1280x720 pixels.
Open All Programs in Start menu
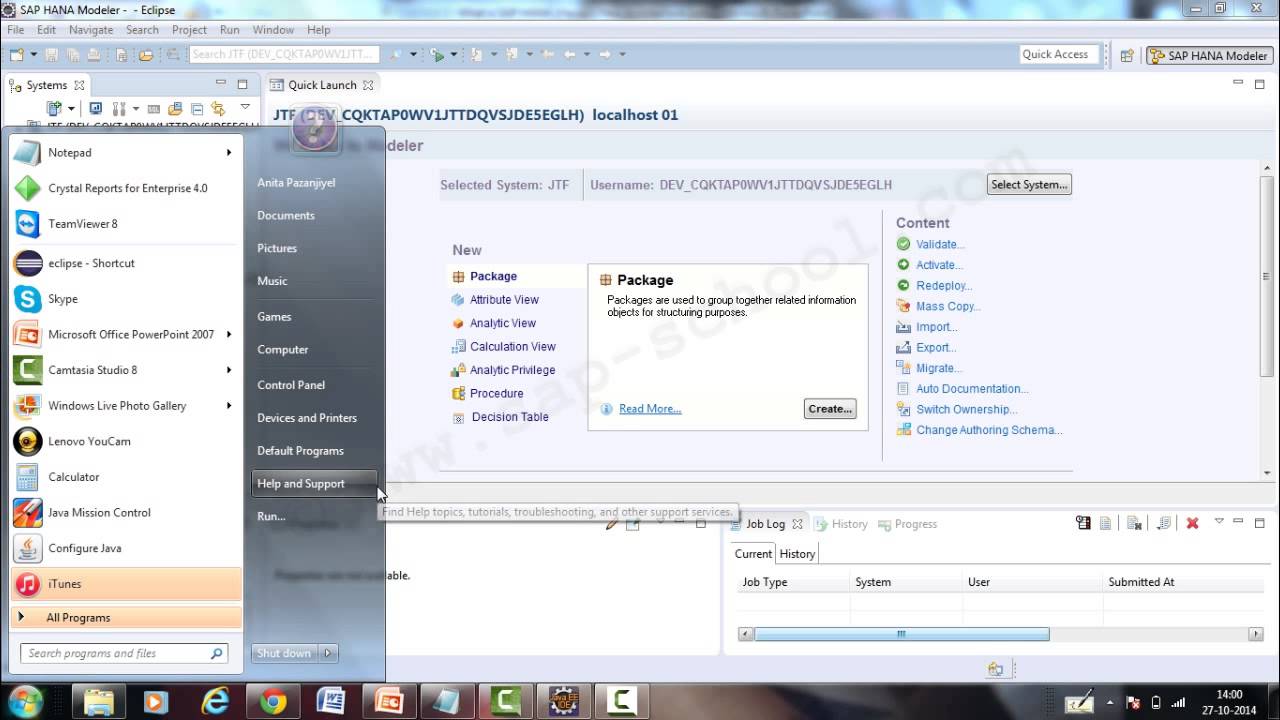[x=126, y=618]
